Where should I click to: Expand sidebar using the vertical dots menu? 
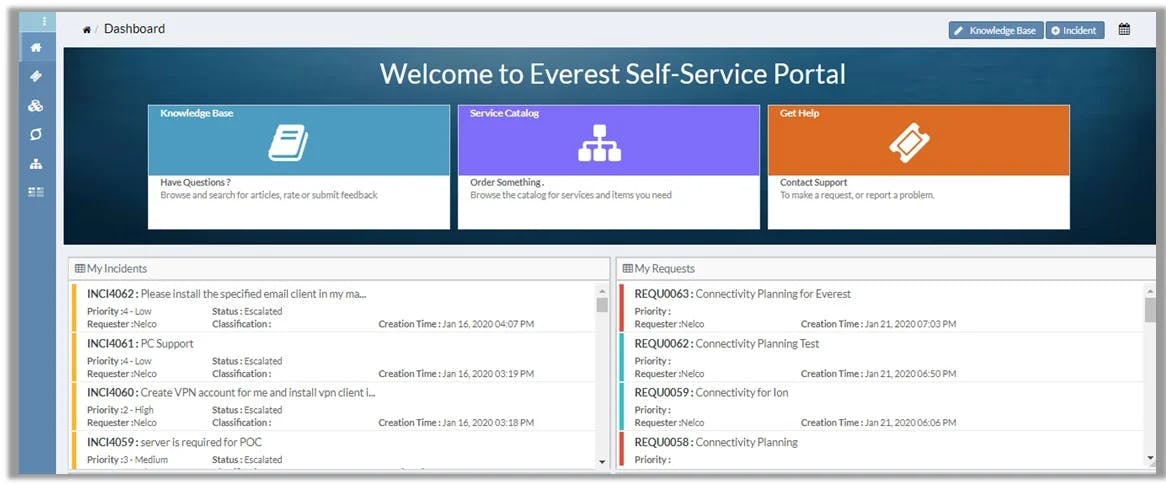pos(43,21)
